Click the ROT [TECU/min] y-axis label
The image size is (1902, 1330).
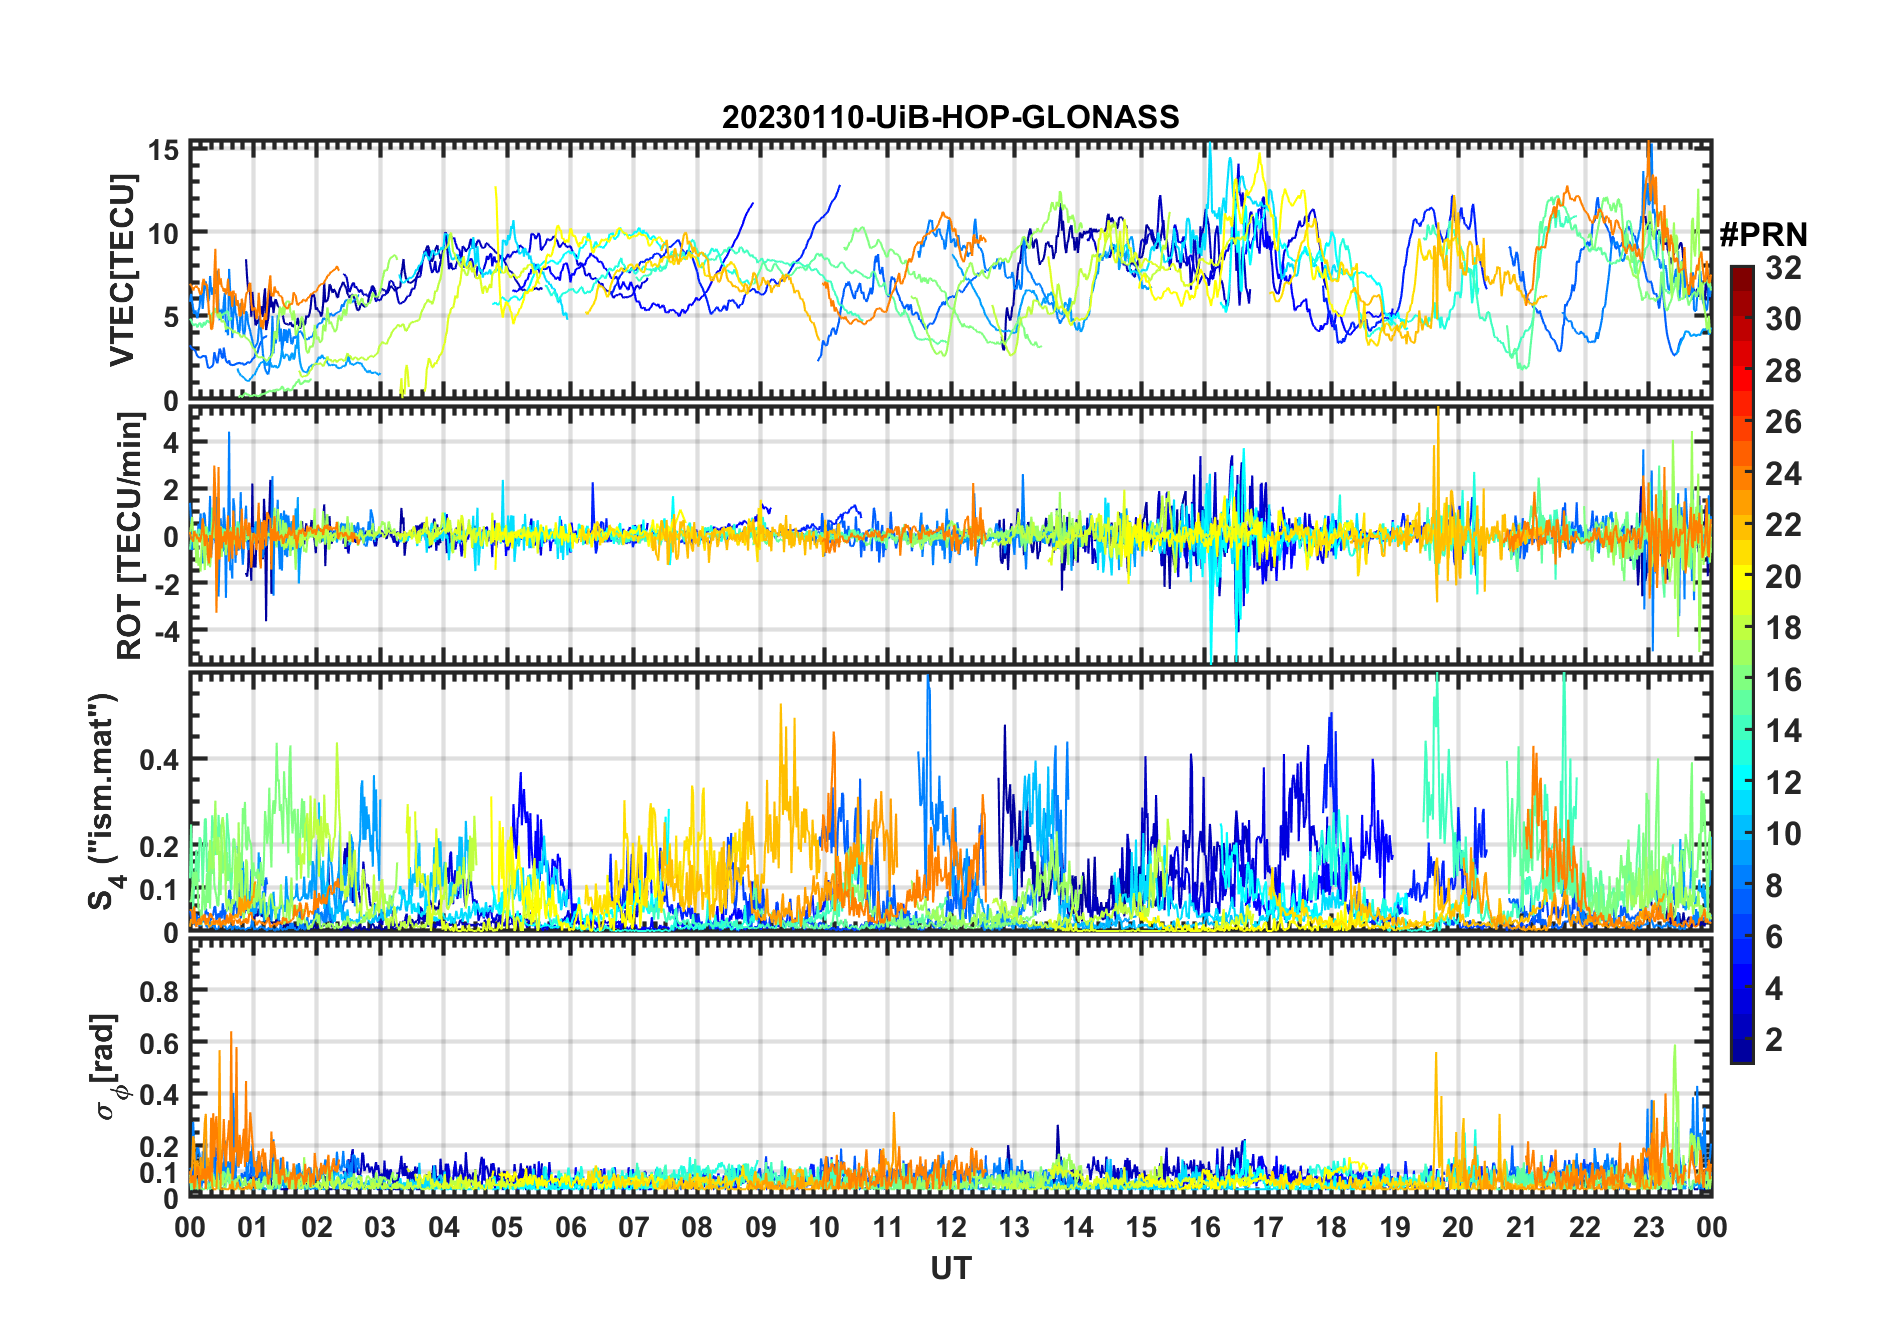click(129, 536)
